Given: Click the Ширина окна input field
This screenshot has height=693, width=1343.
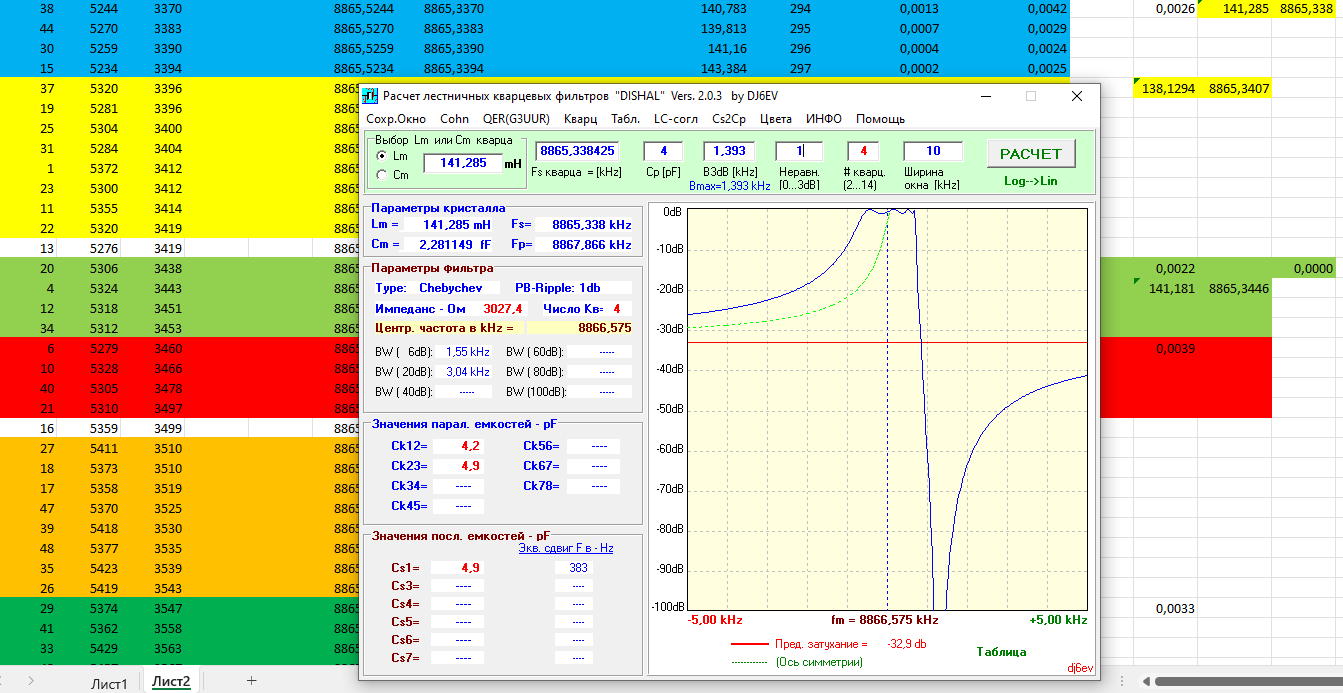Looking at the screenshot, I should [932, 151].
